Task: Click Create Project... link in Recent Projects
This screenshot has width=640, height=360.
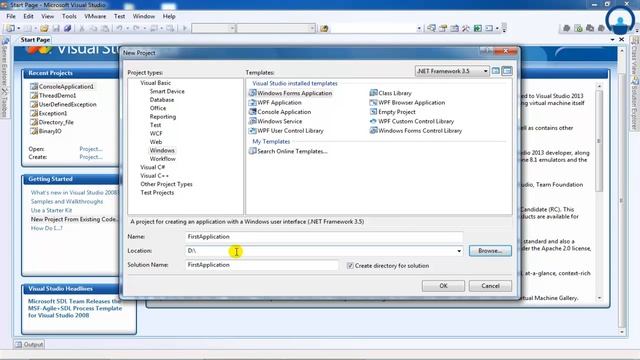Action: [x=91, y=157]
